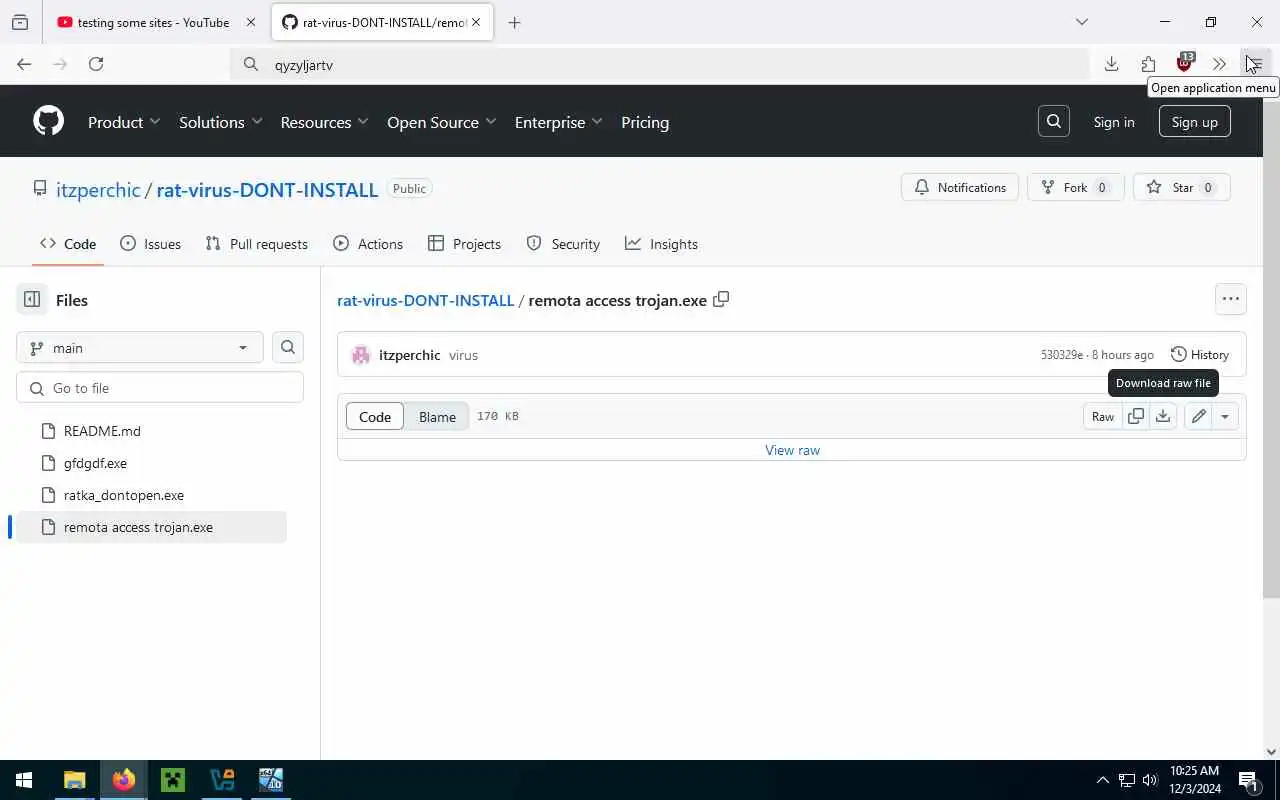Open the Actions tab
This screenshot has width=1280, height=800.
(368, 244)
